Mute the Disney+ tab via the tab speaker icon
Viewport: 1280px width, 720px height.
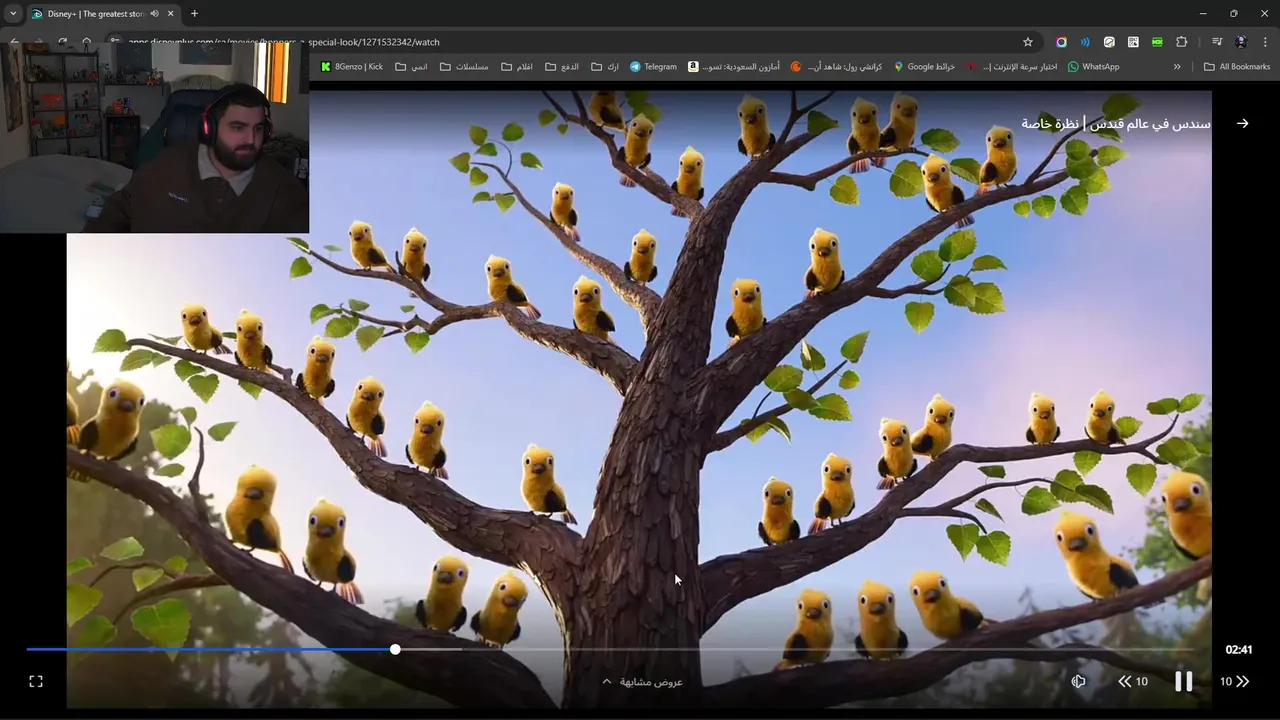154,14
